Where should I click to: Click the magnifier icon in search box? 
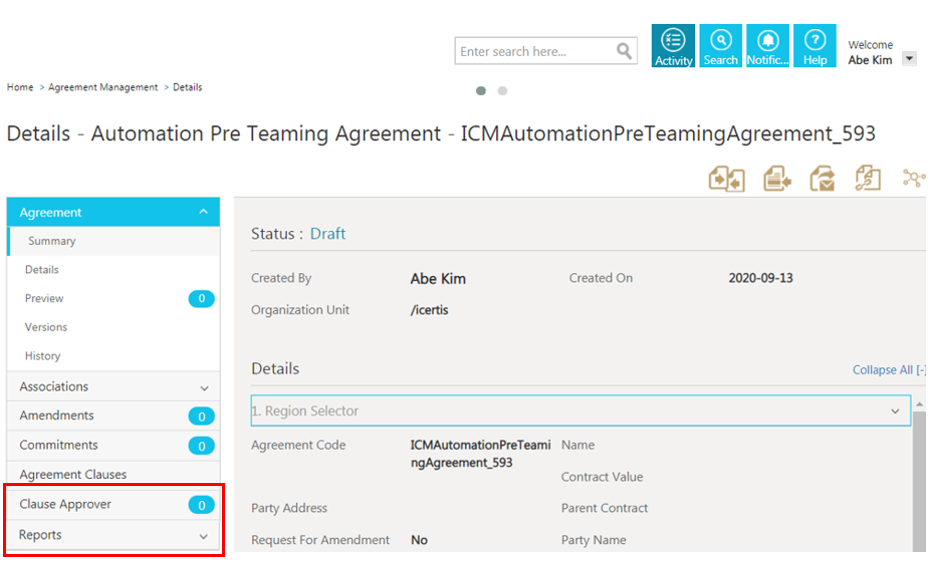[624, 51]
